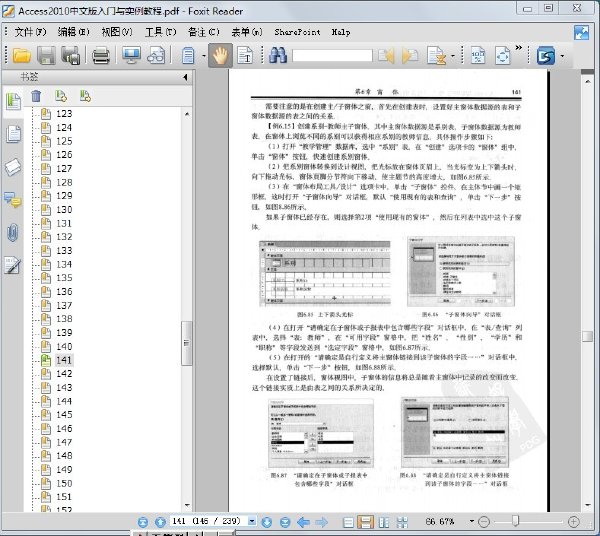Go to the previous page button

[x=161, y=522]
